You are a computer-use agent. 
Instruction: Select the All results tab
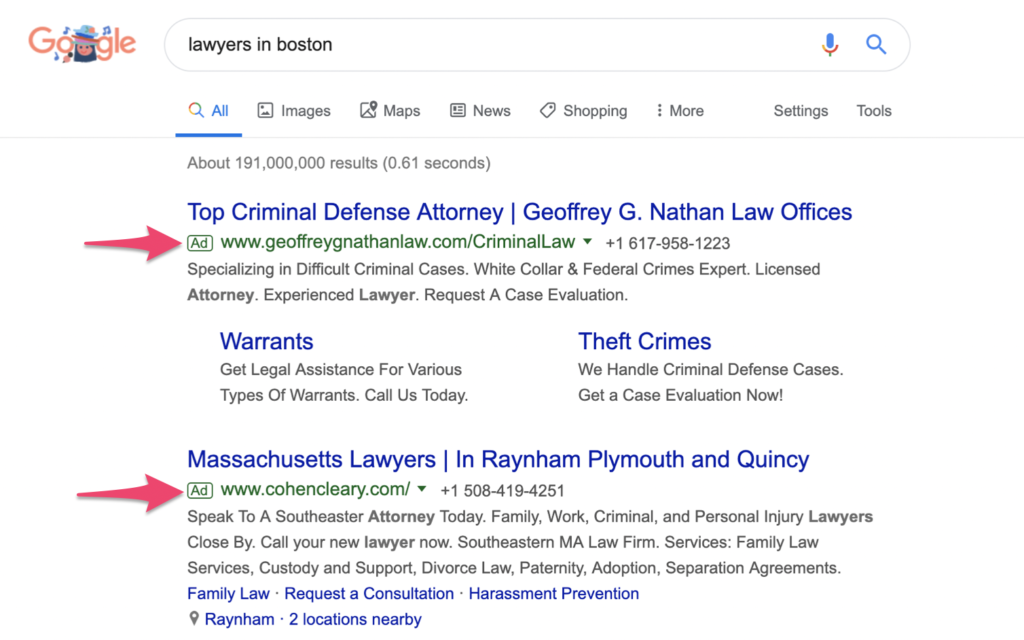click(x=208, y=111)
